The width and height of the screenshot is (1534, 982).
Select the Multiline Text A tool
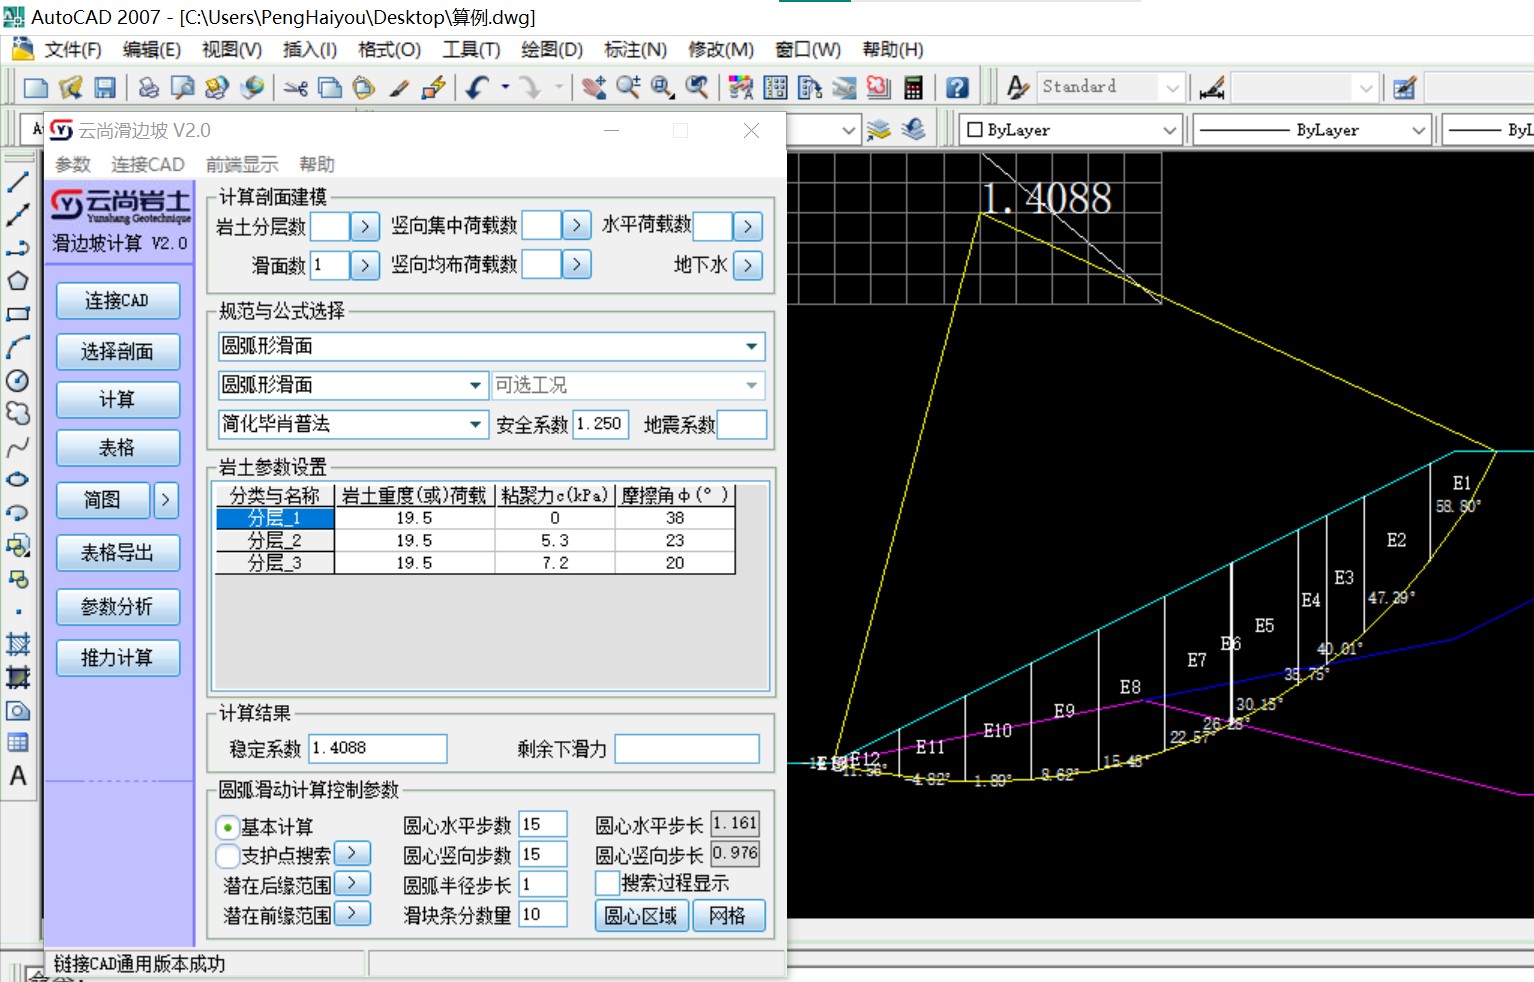click(x=18, y=776)
